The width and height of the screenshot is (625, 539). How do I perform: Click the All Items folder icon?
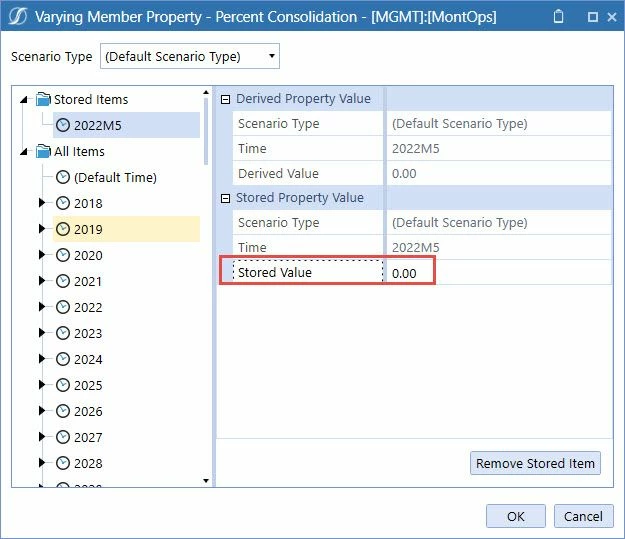(43, 151)
